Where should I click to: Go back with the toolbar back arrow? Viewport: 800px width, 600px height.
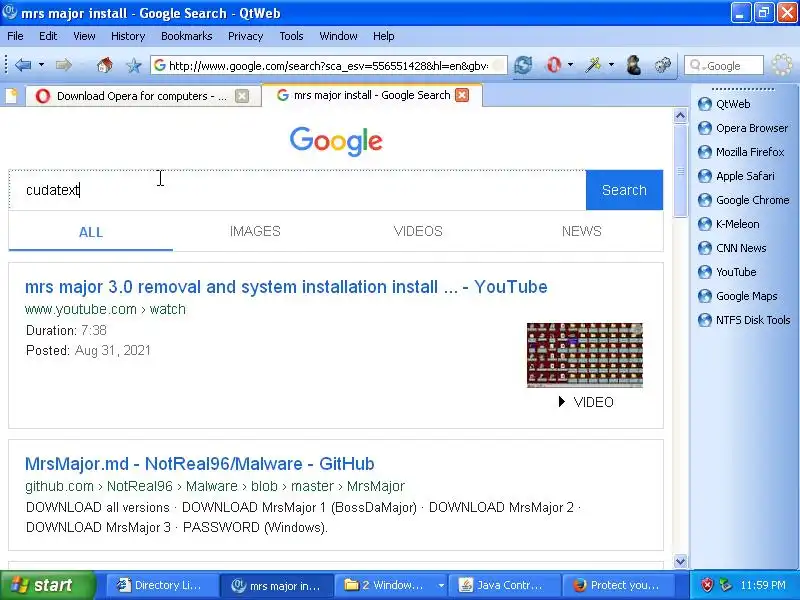pyautogui.click(x=23, y=65)
